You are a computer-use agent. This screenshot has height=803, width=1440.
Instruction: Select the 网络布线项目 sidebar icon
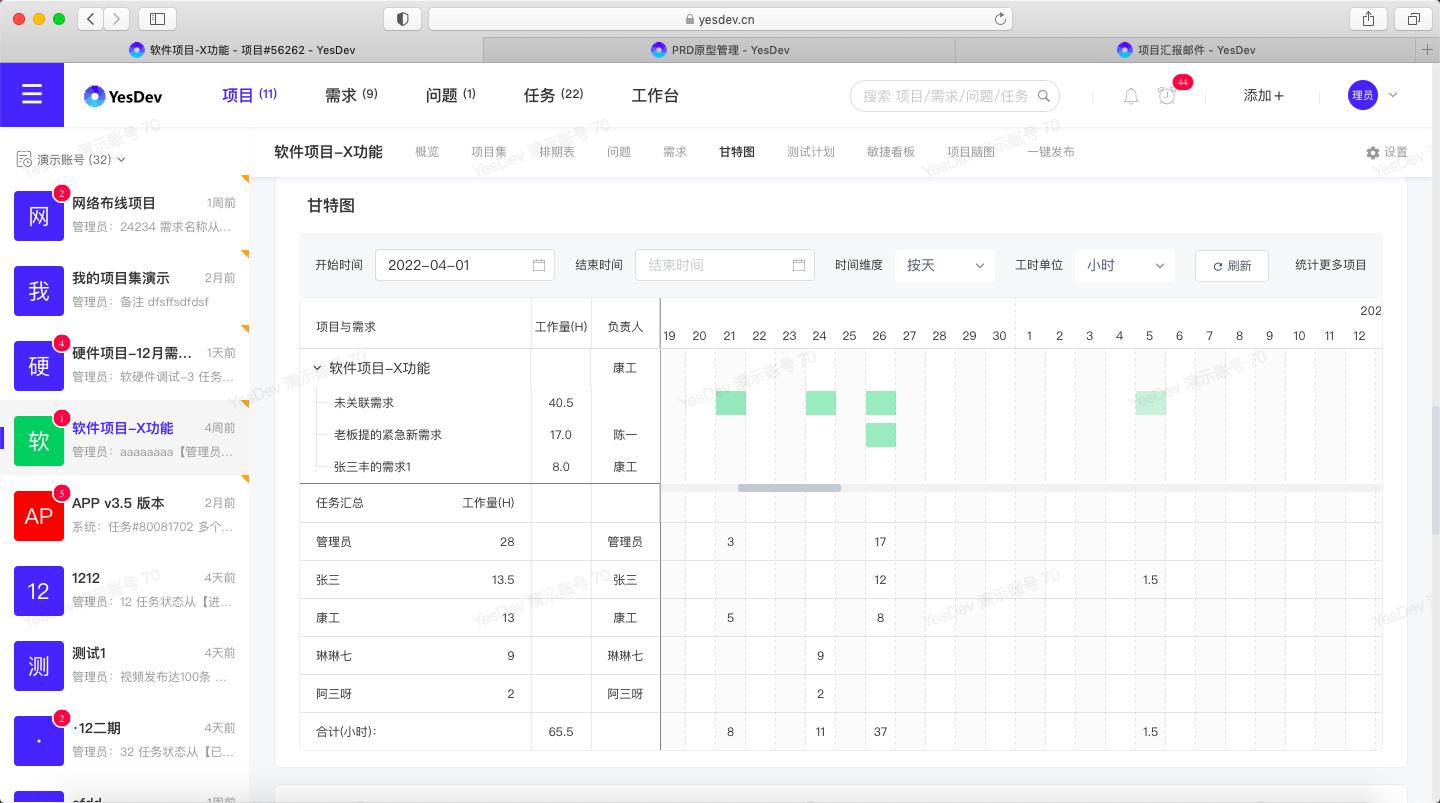[x=39, y=216]
